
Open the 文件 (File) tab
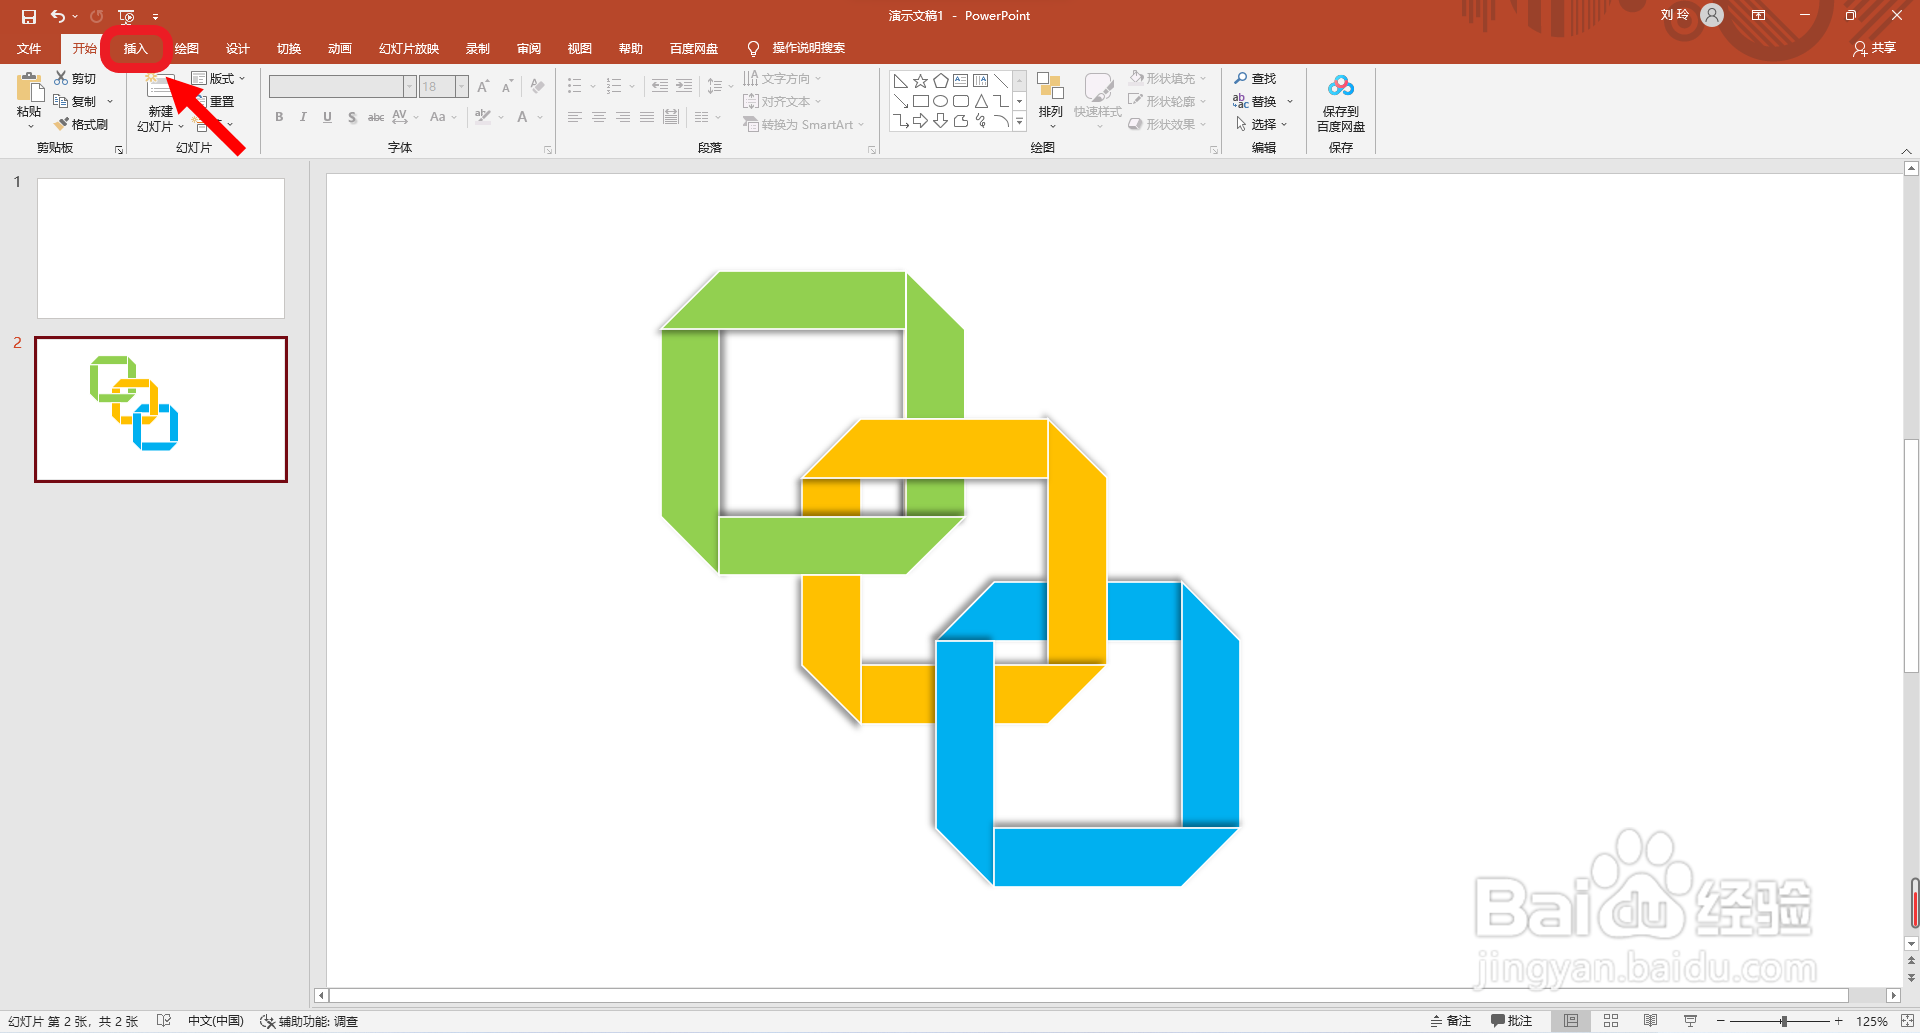pos(29,48)
